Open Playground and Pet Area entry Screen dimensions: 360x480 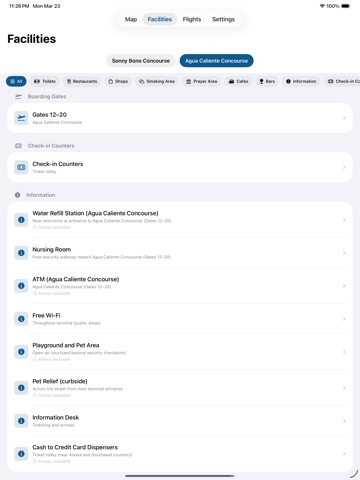tap(180, 352)
